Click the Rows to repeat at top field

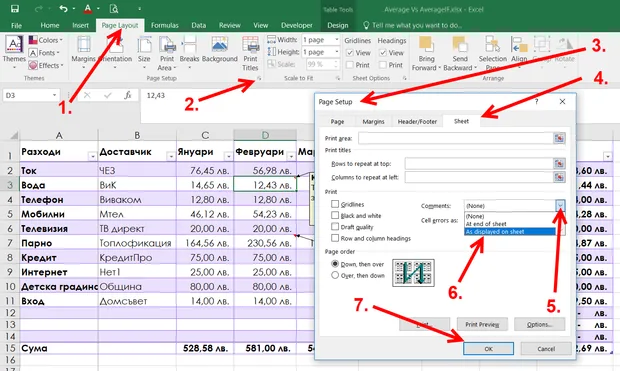point(479,164)
